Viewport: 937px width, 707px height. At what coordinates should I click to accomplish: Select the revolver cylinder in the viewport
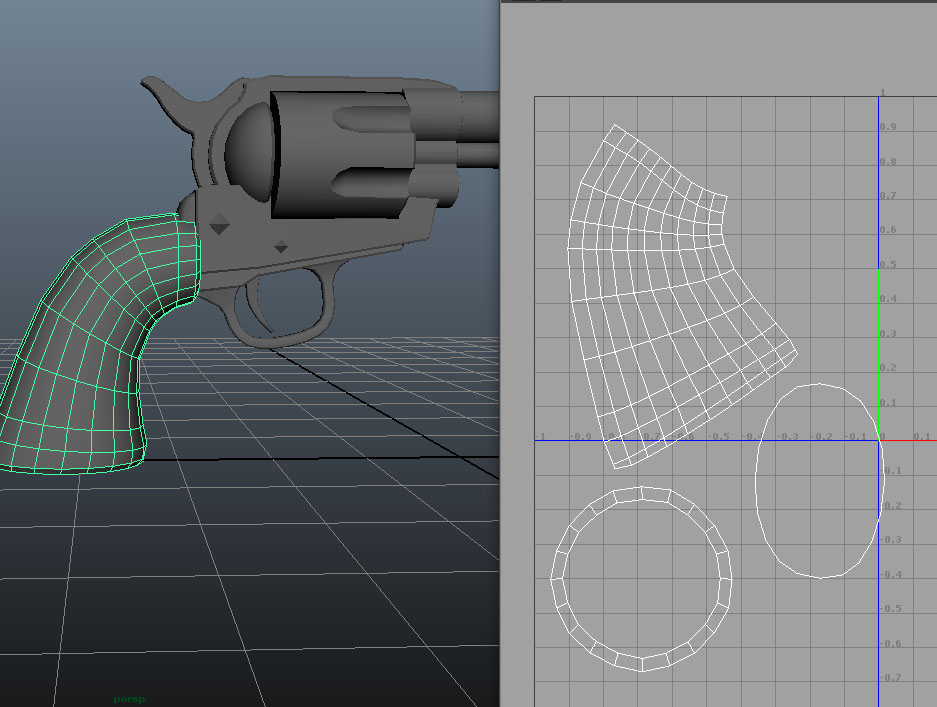tap(330, 150)
